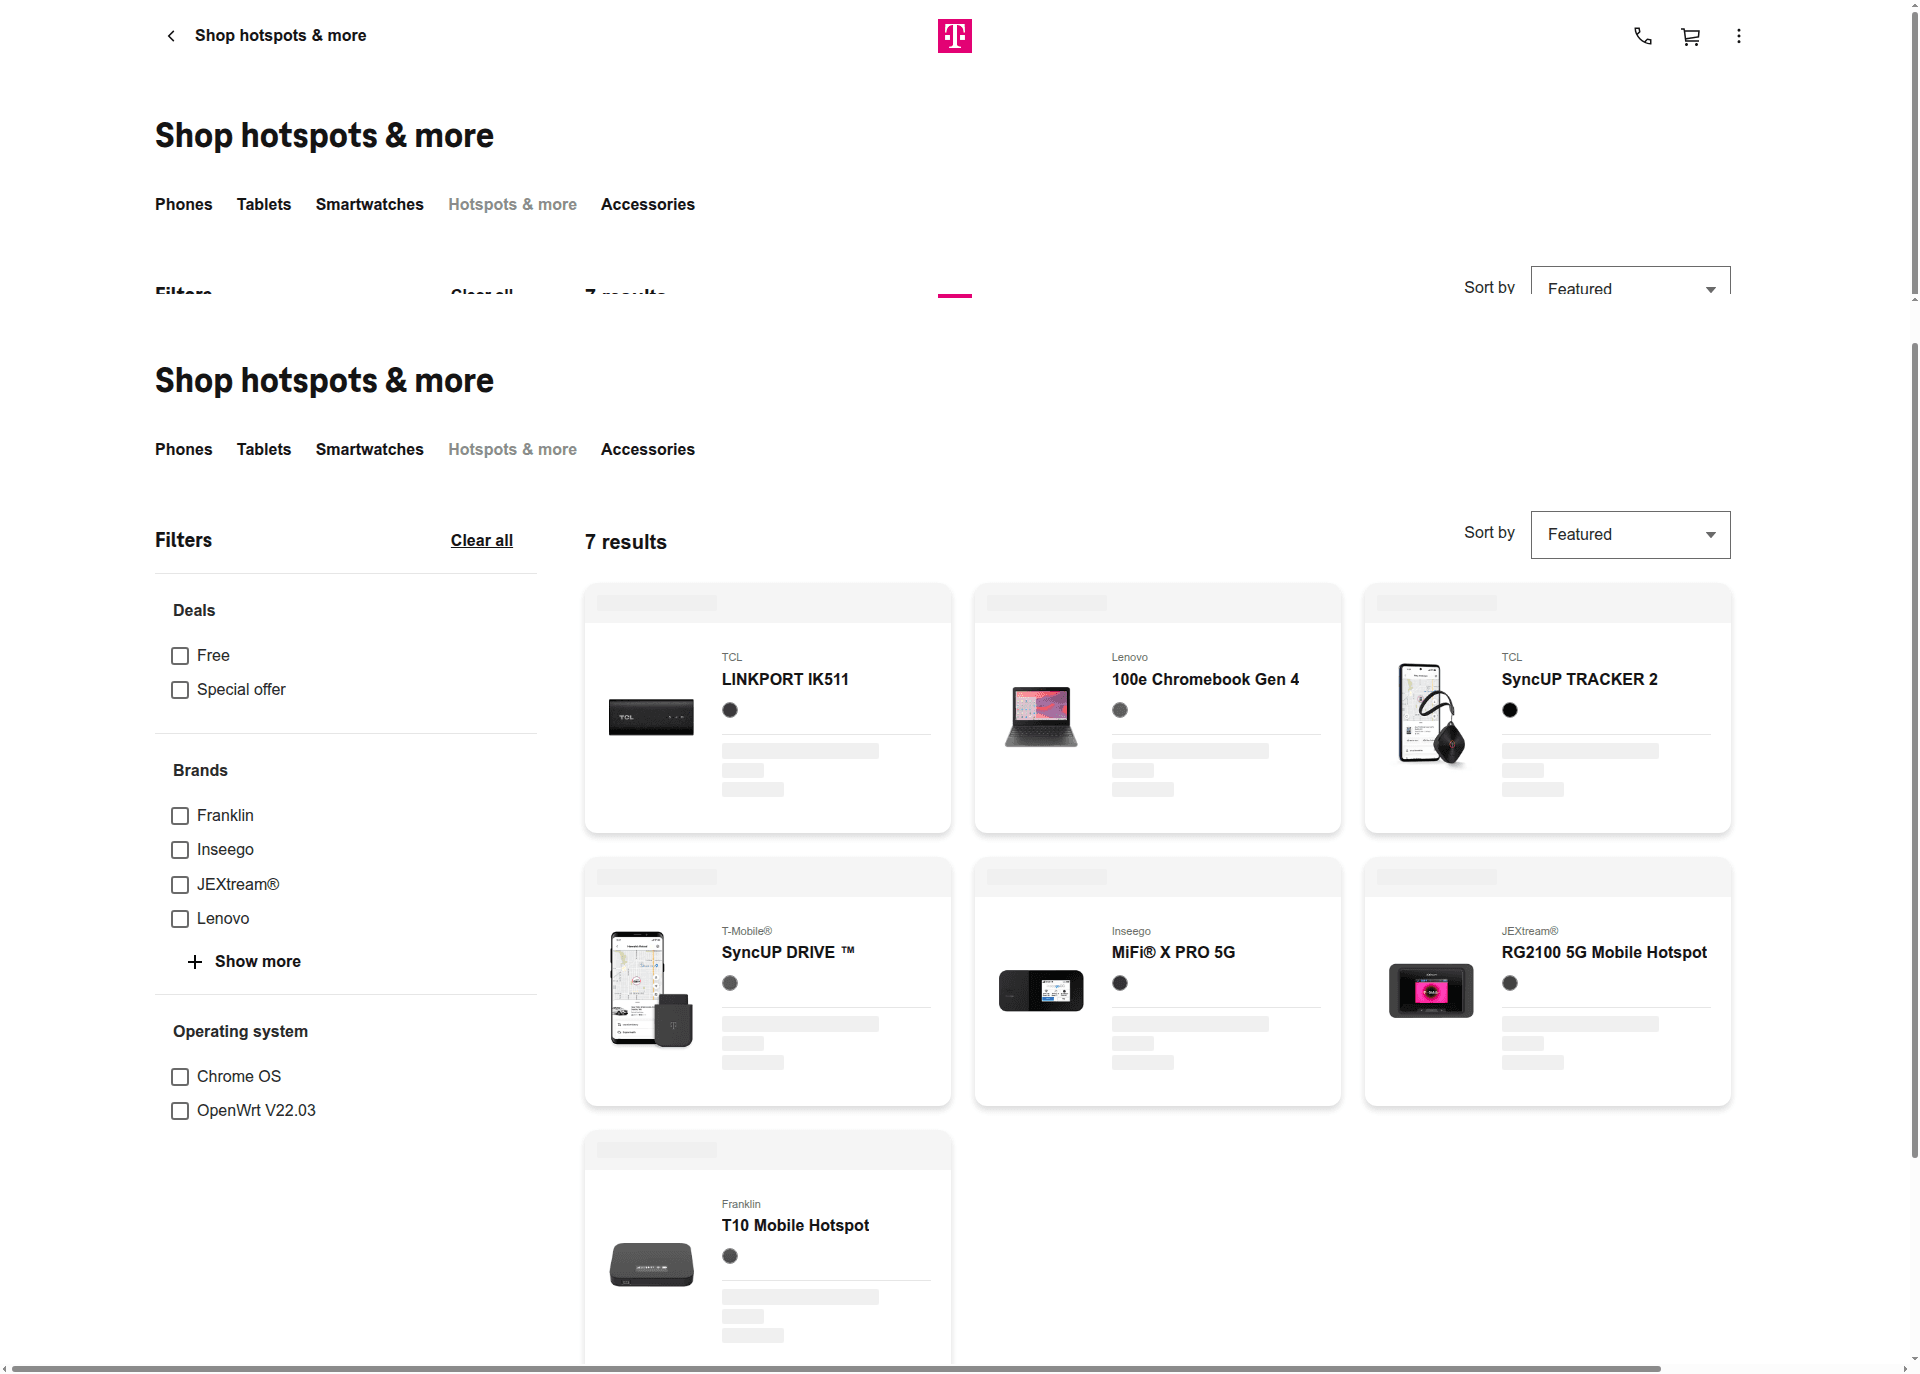
Task: Open Smartwatches tab in the upper navigation
Action: (x=370, y=204)
